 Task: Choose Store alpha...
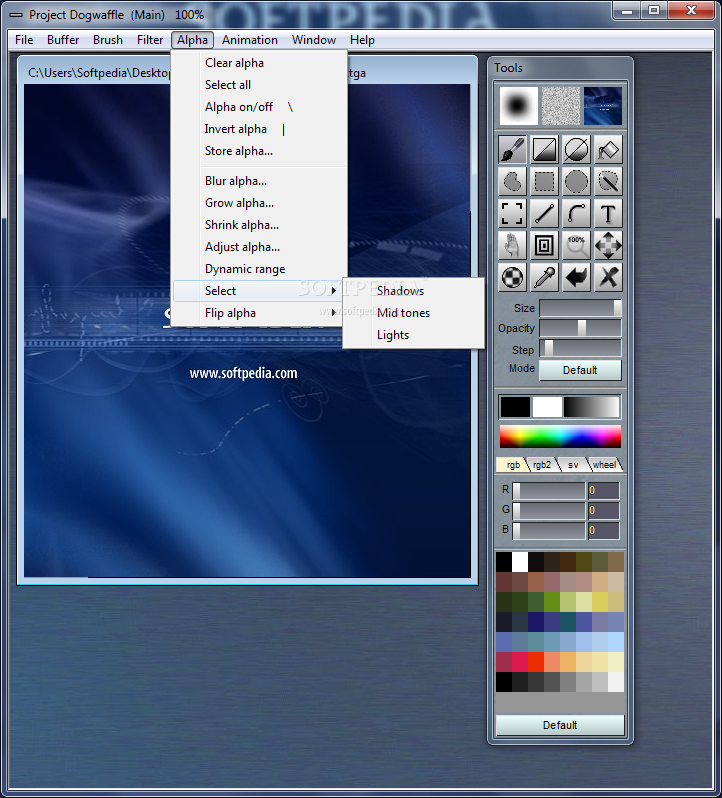(259, 151)
